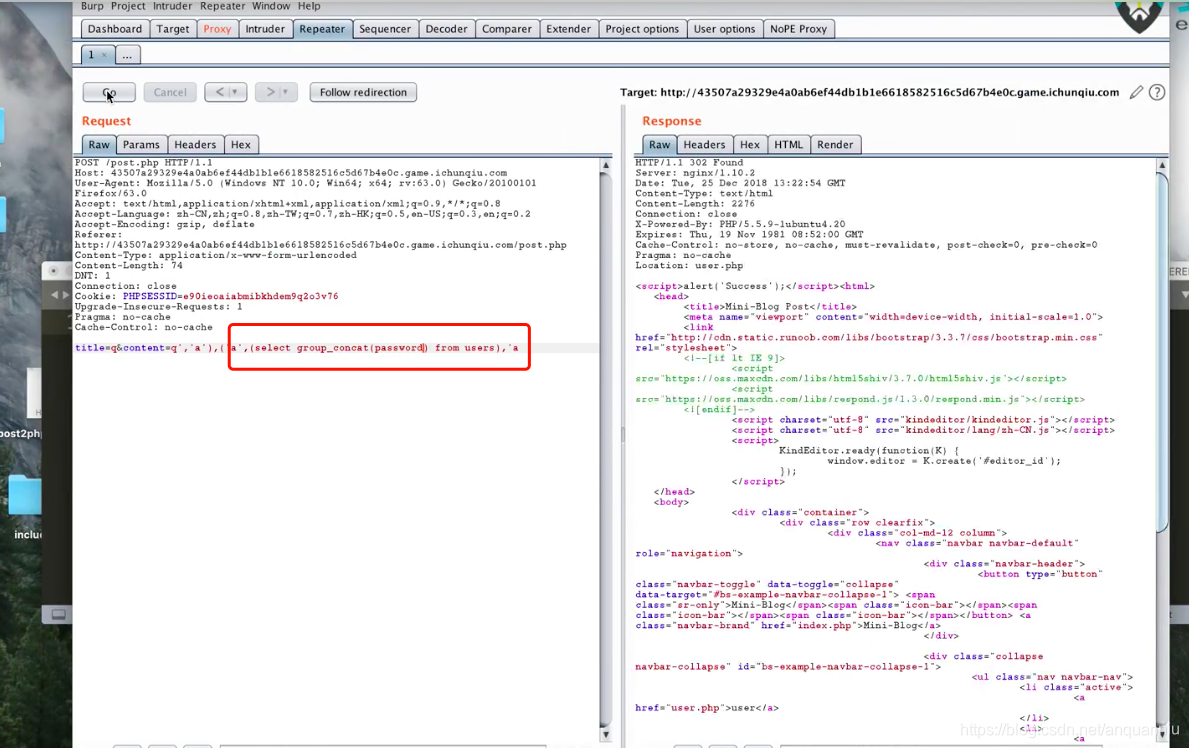This screenshot has width=1189, height=748.
Task: Click response scrollbar down arrow
Action: (x=1162, y=734)
